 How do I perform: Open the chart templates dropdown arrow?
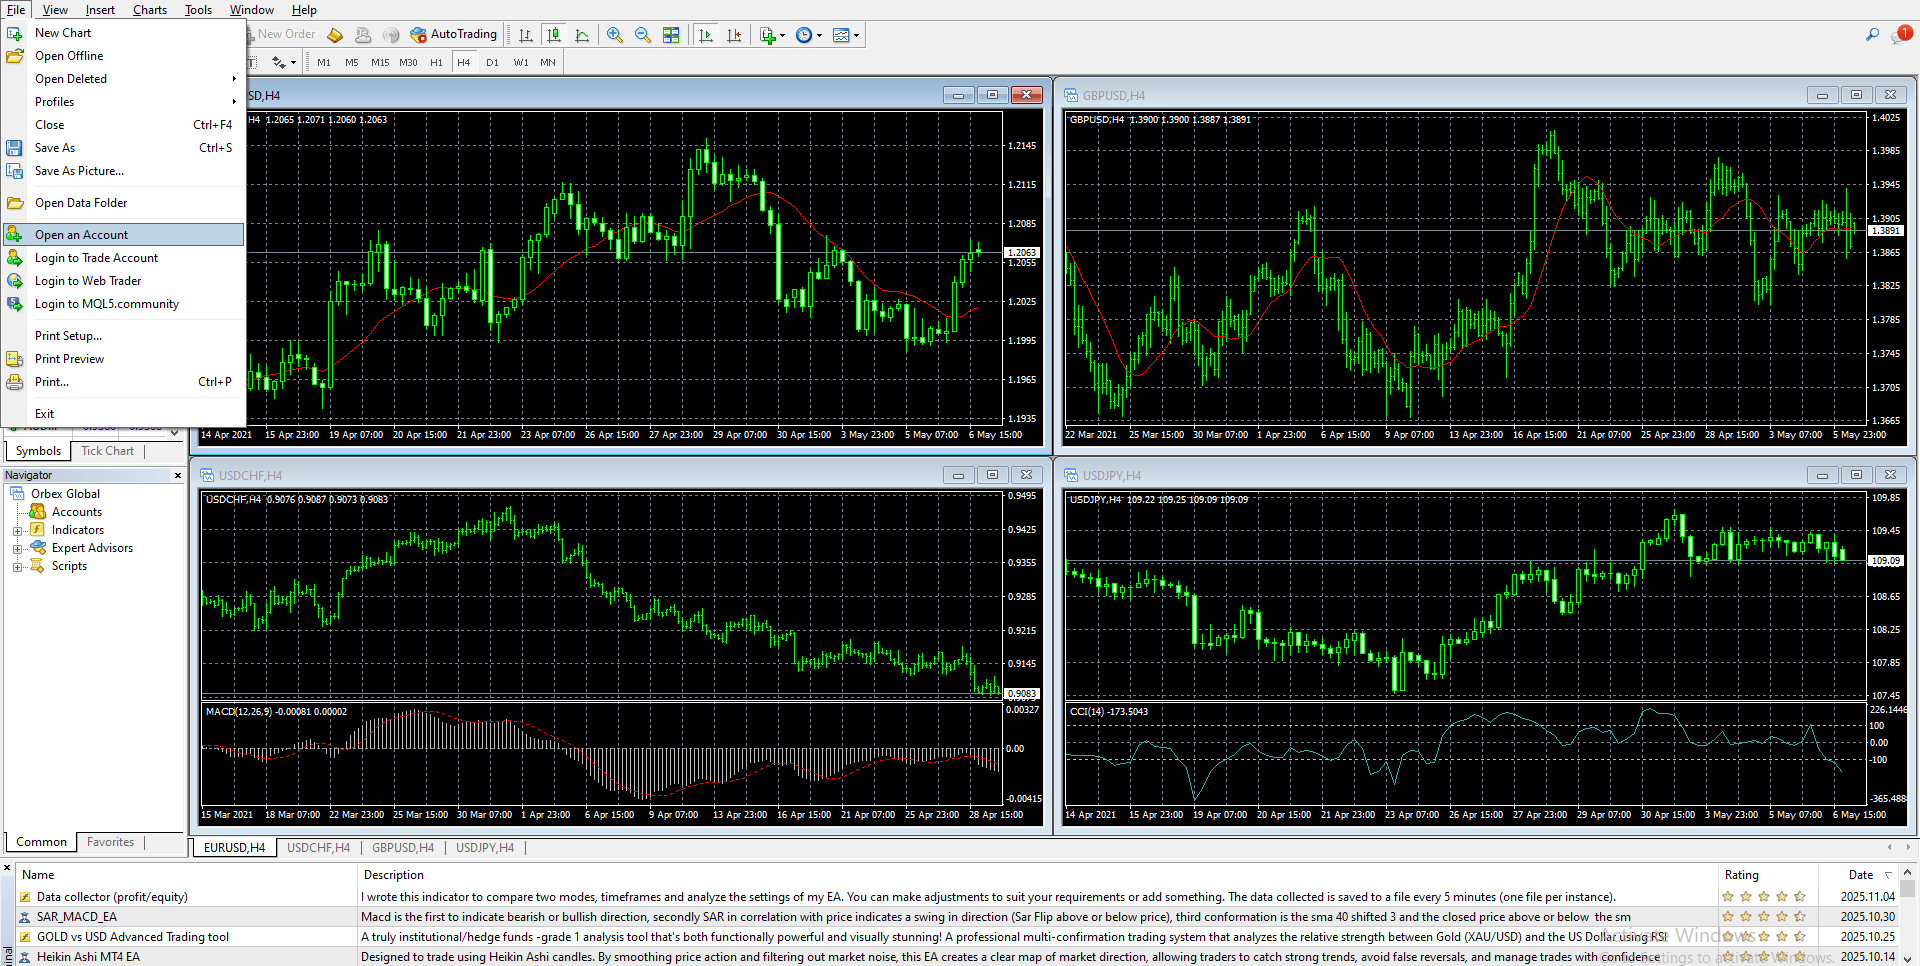coord(857,35)
